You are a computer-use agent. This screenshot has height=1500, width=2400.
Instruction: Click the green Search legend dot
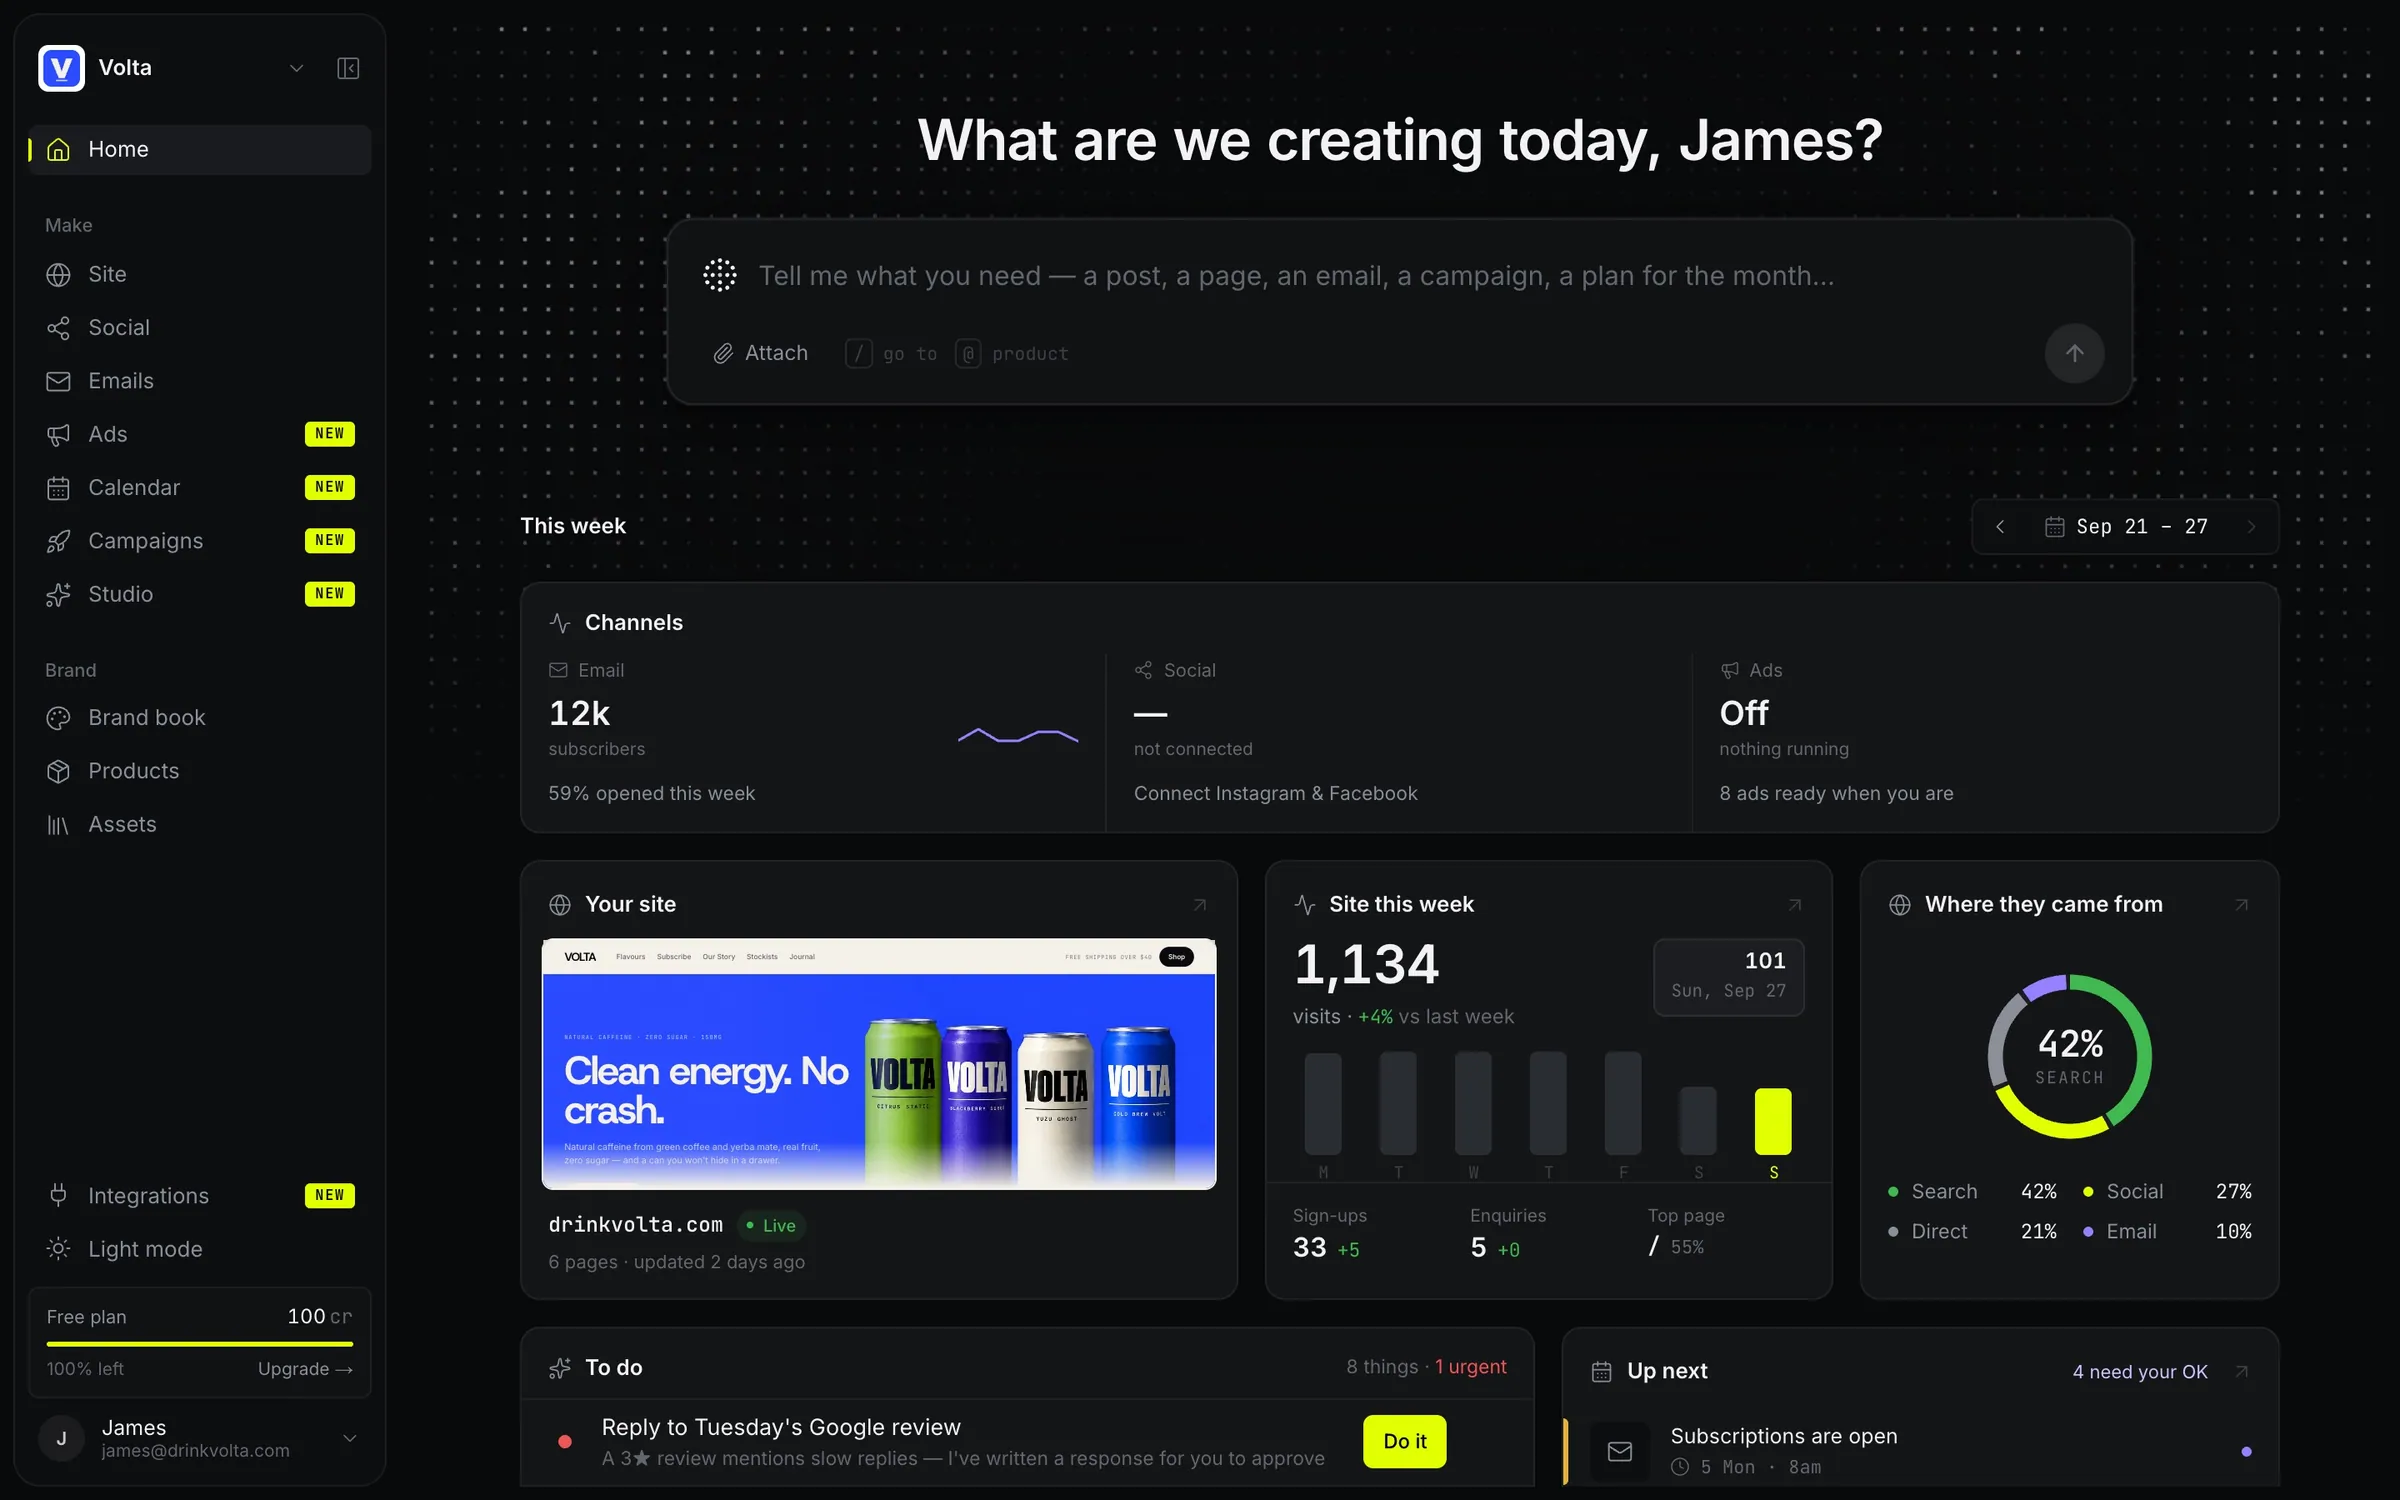coord(1893,1192)
